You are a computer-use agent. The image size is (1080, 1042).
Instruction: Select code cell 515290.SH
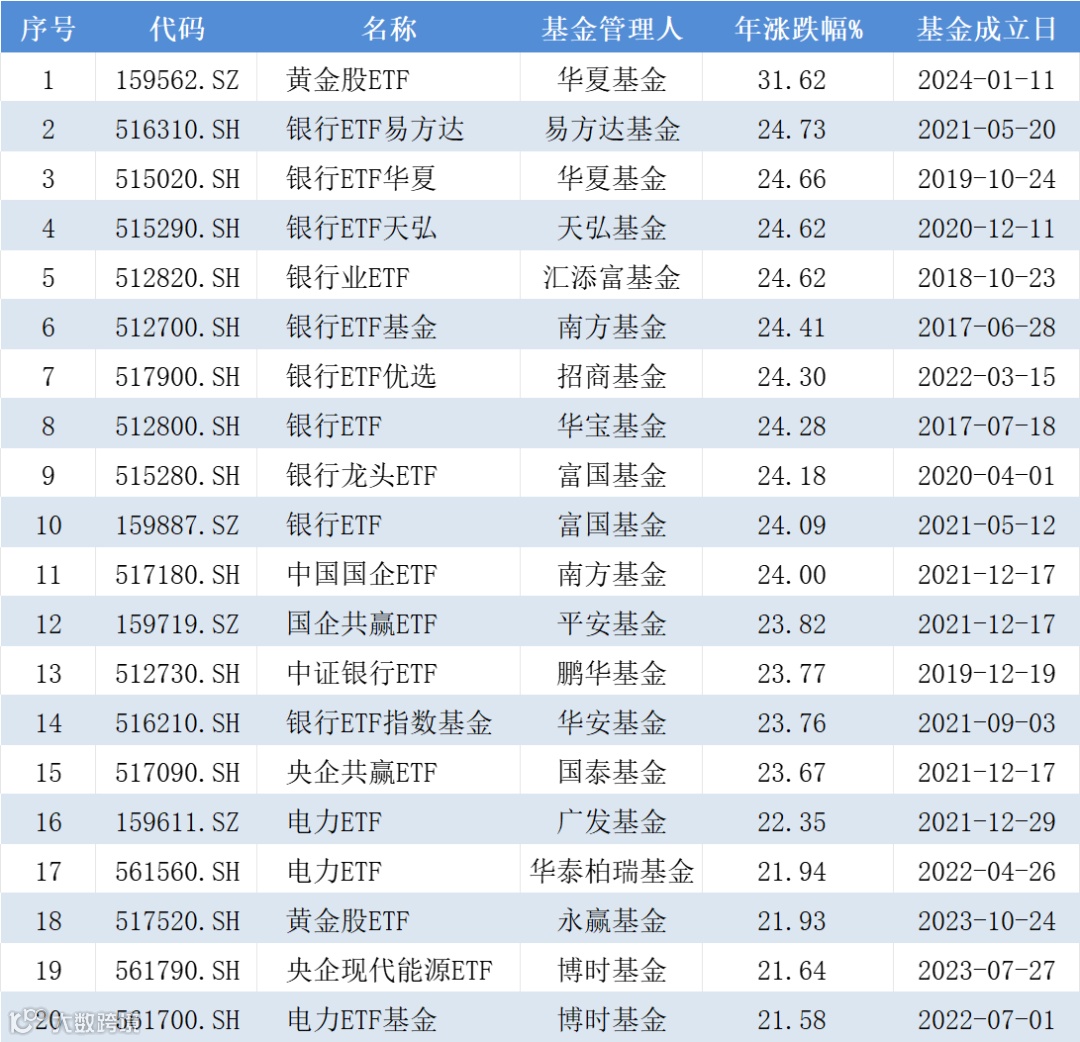177,229
